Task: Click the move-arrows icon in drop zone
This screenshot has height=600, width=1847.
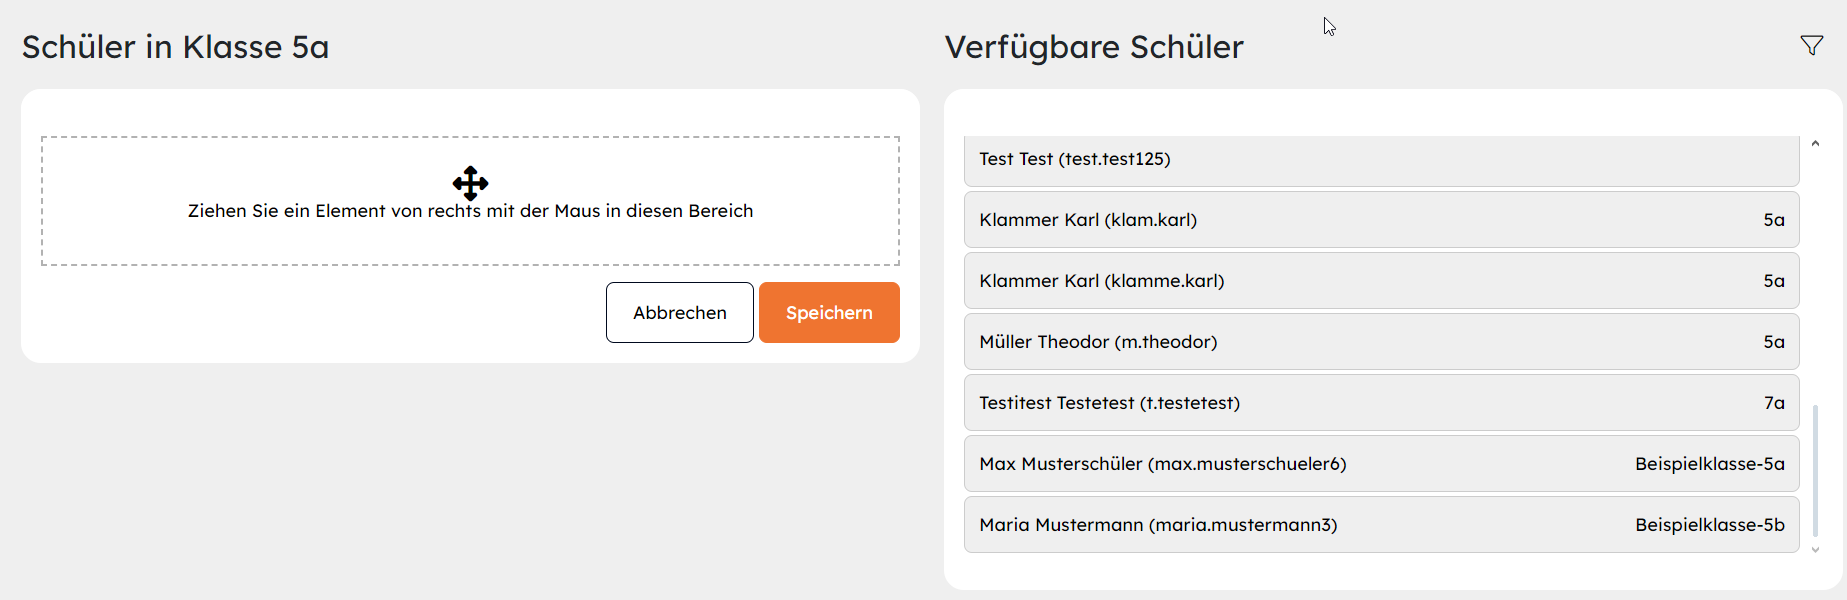Action: [470, 183]
